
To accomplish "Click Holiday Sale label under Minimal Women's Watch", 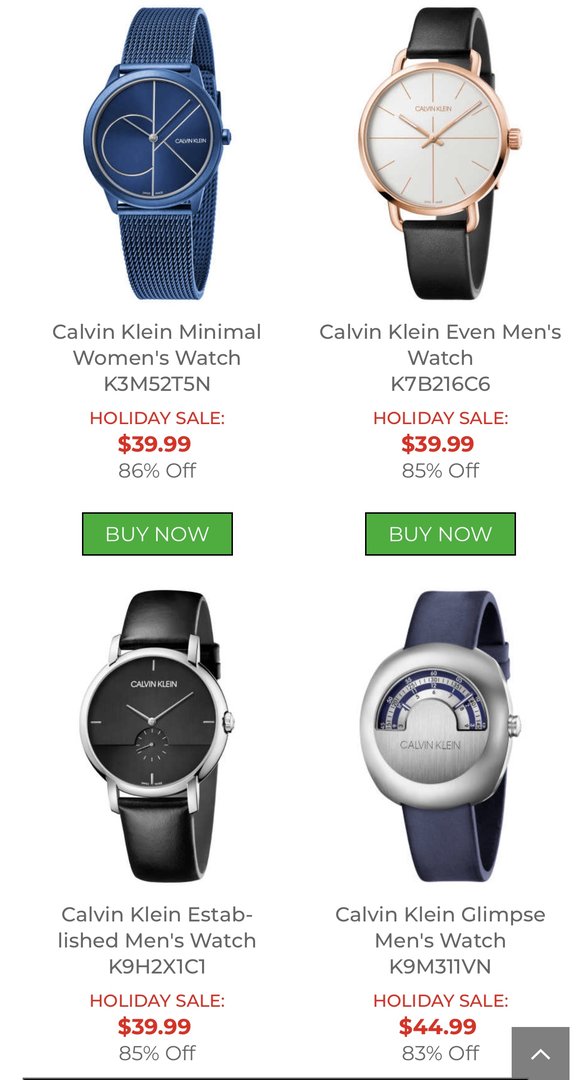I will (157, 418).
